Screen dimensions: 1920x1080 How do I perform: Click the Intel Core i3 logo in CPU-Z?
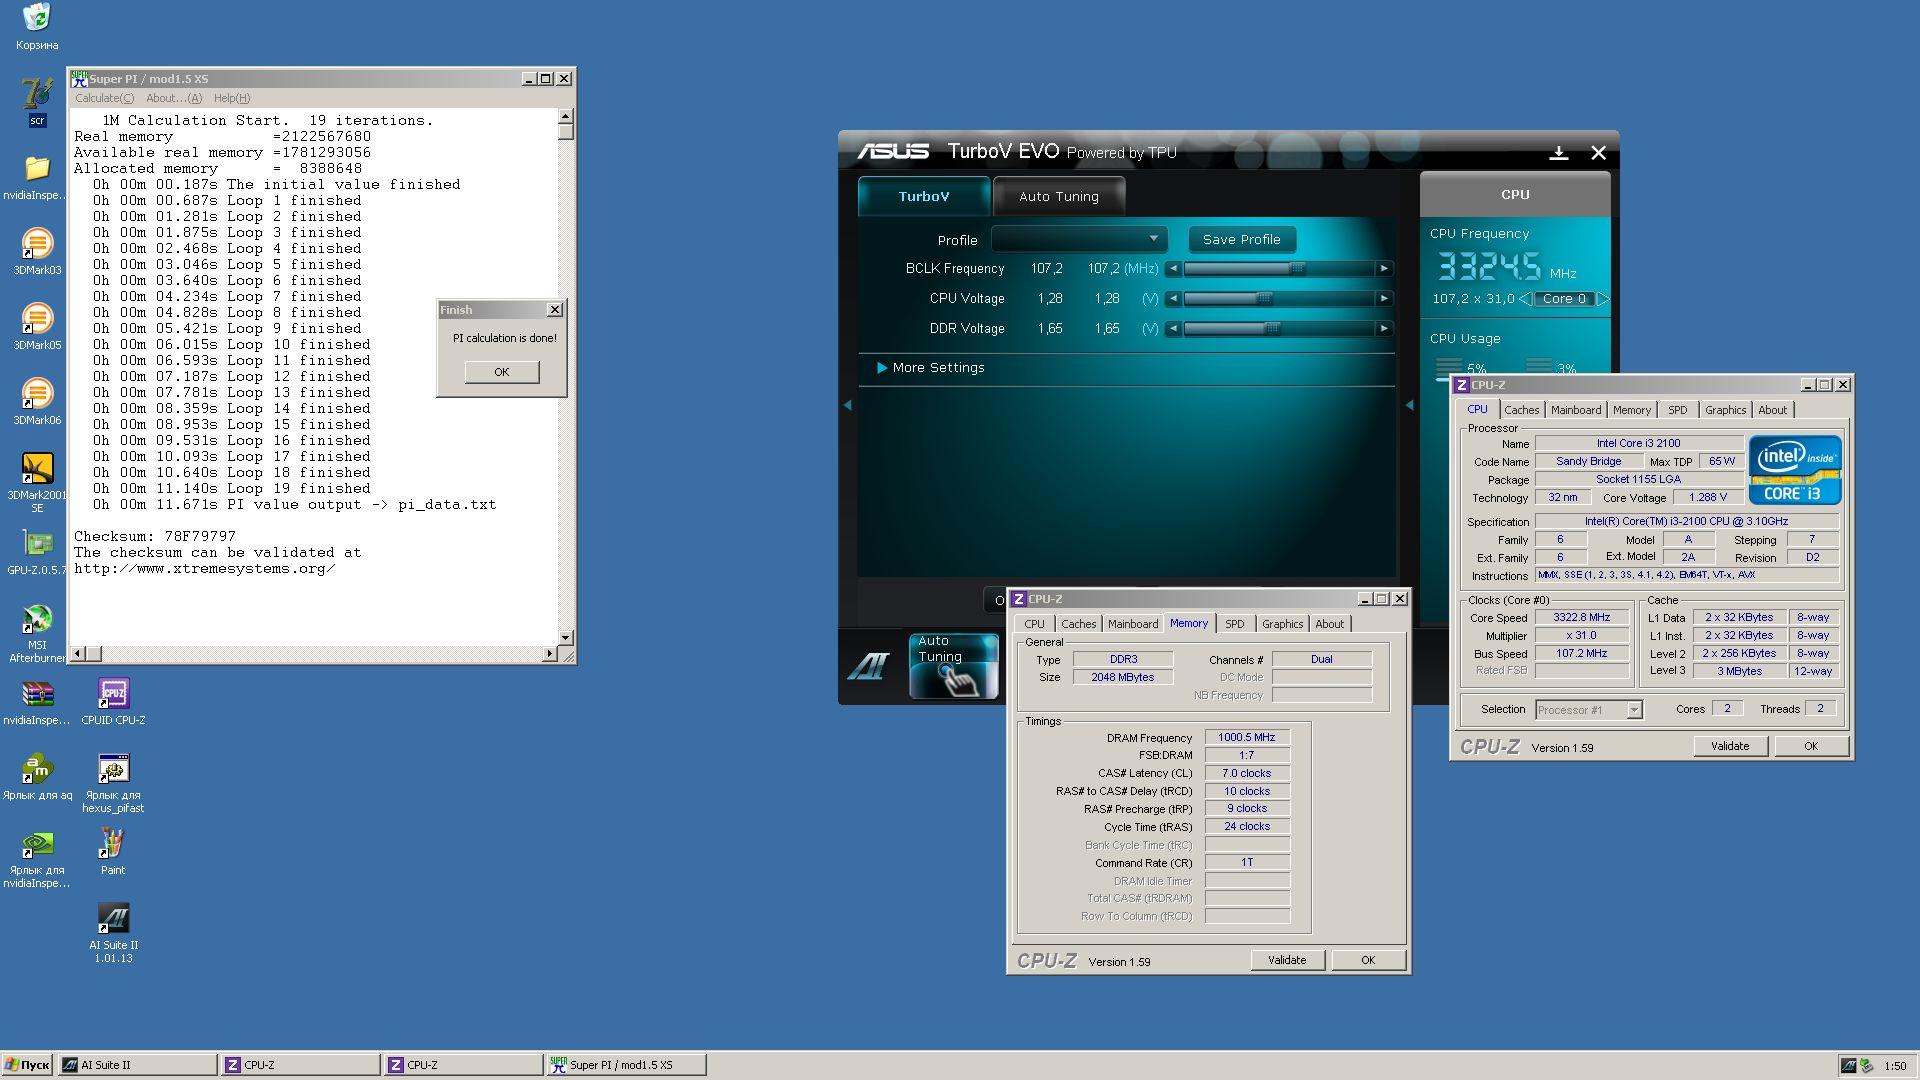coord(1795,469)
